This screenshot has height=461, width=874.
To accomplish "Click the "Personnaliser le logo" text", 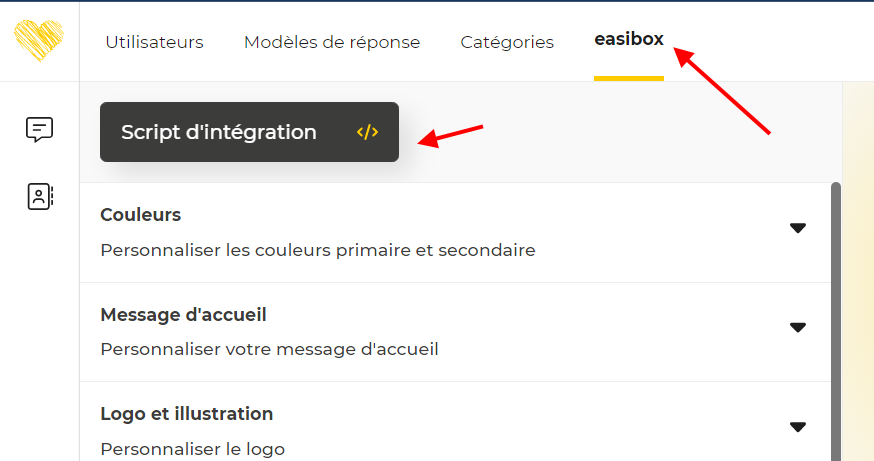I will pyautogui.click(x=192, y=448).
